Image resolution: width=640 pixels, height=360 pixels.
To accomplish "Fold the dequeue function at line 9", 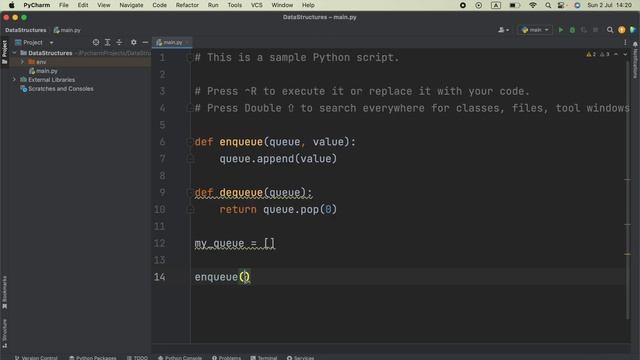I will 190,192.
